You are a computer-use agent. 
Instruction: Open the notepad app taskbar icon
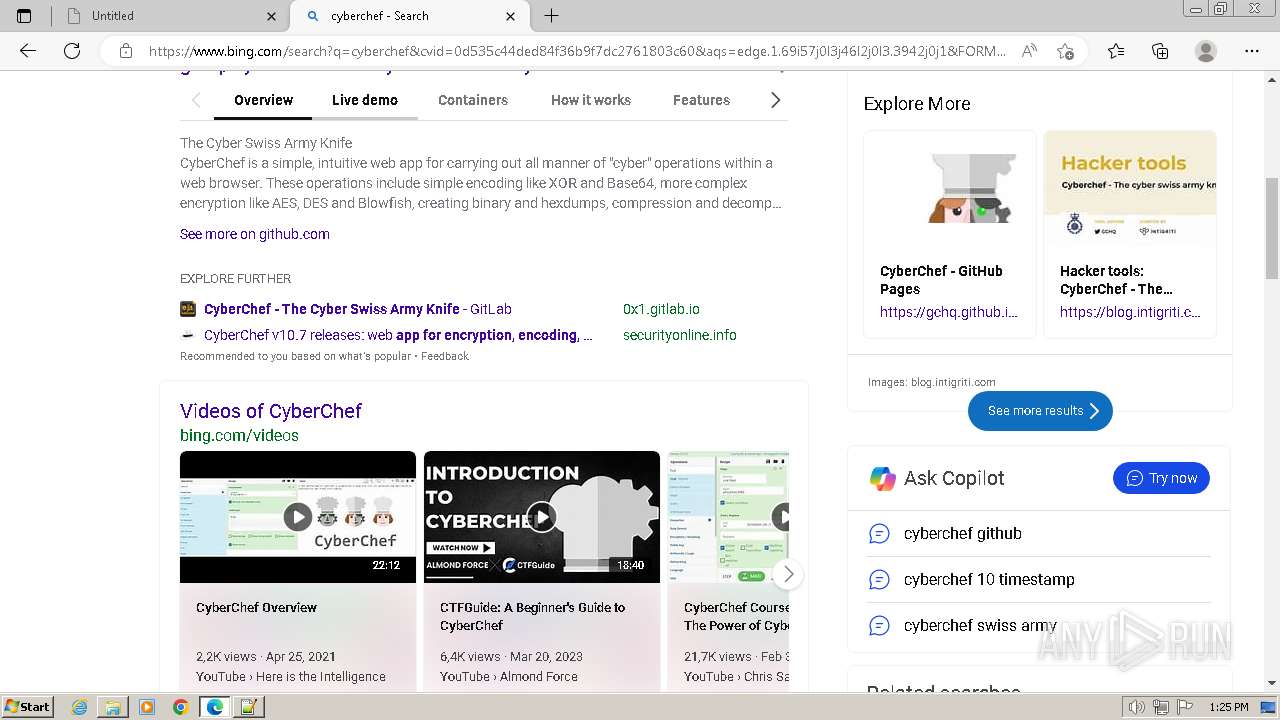[248, 707]
